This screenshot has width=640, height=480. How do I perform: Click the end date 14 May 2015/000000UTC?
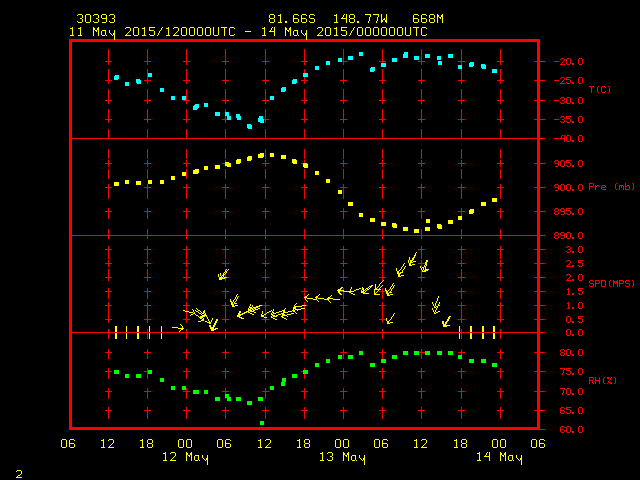(344, 32)
